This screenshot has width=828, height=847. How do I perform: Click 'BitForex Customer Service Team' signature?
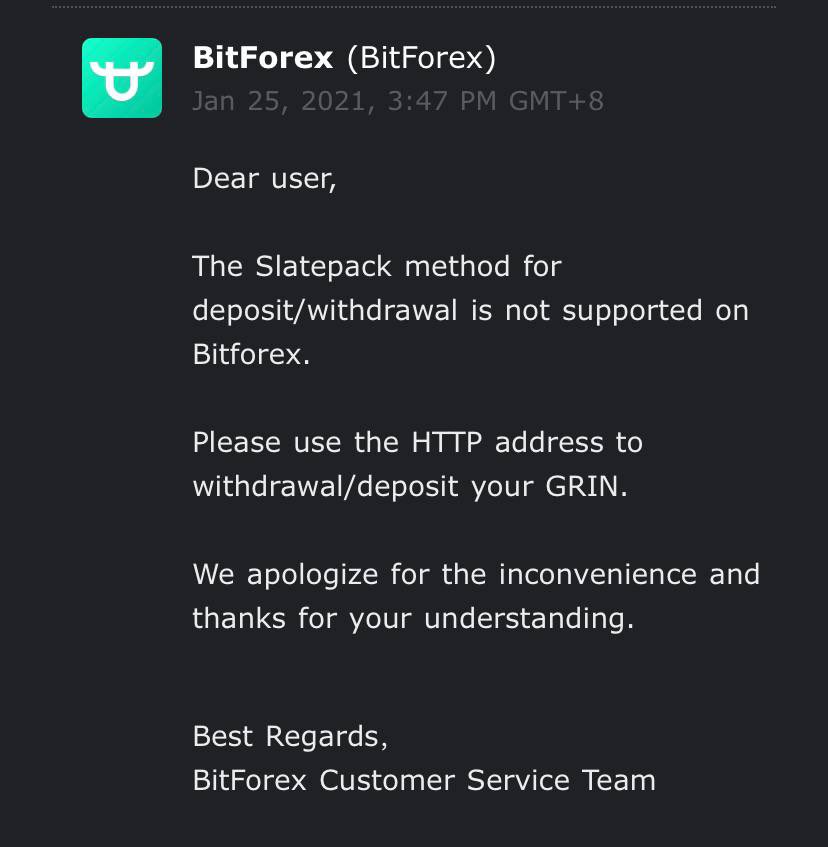point(424,780)
